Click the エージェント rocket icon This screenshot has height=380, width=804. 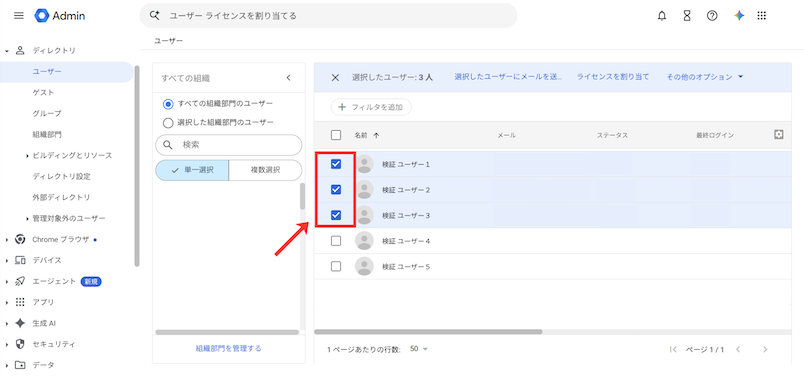20,281
